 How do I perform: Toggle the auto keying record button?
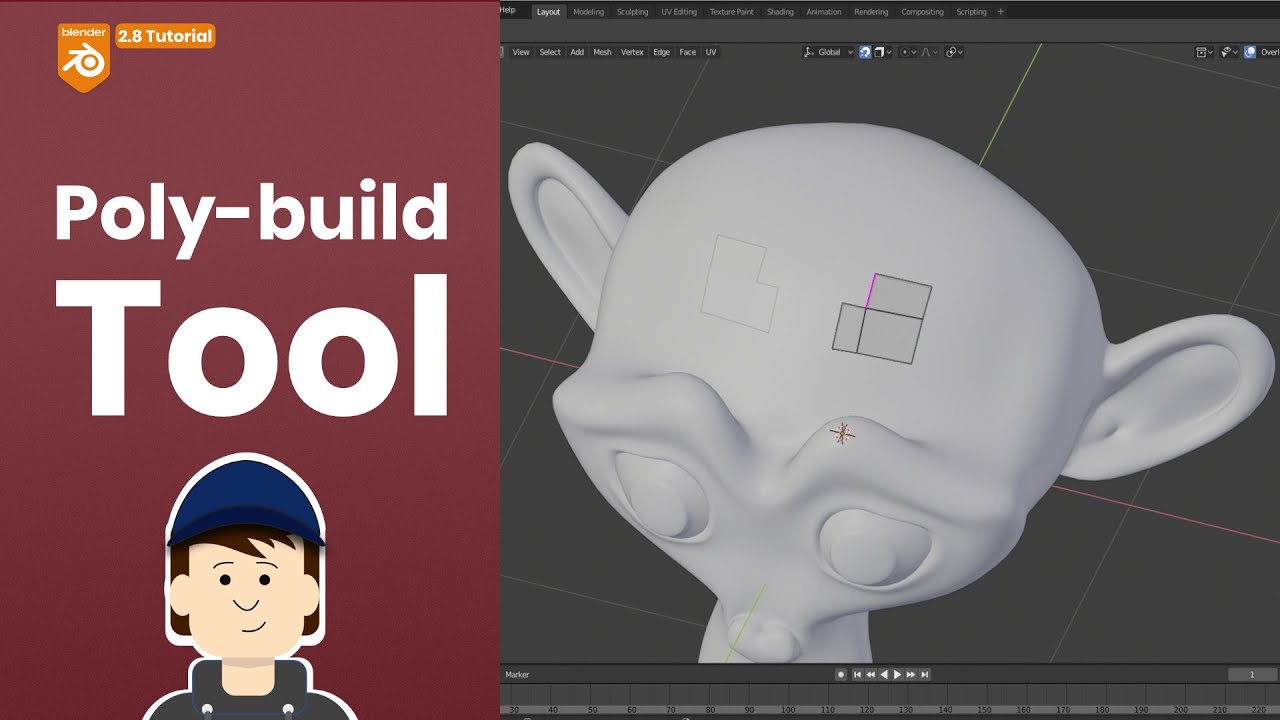pos(841,675)
